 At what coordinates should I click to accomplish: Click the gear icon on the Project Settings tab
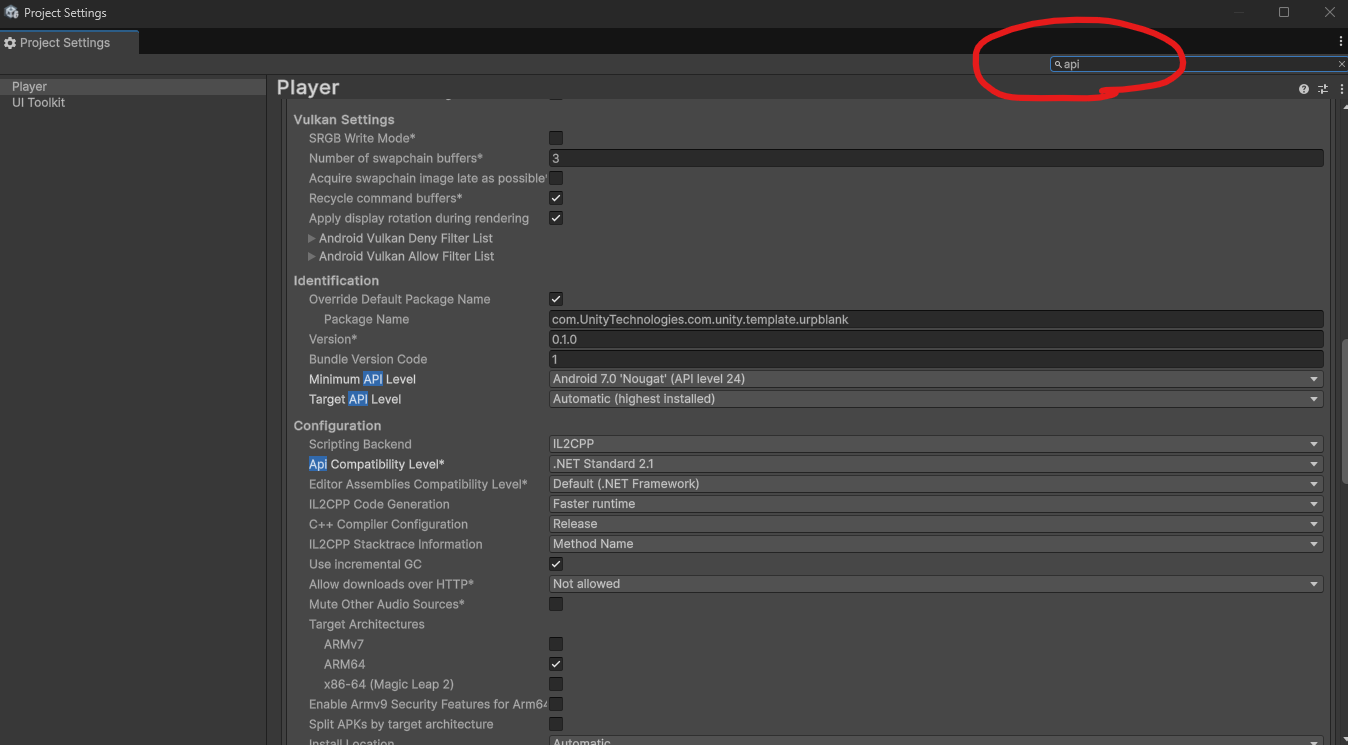(10, 43)
